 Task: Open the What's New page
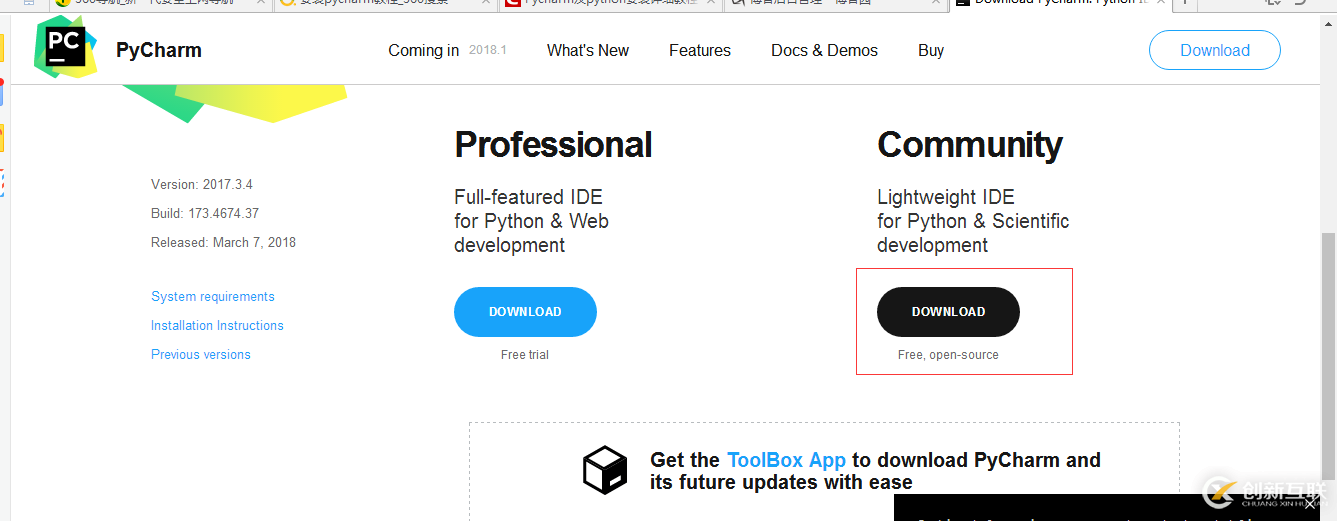pos(588,50)
